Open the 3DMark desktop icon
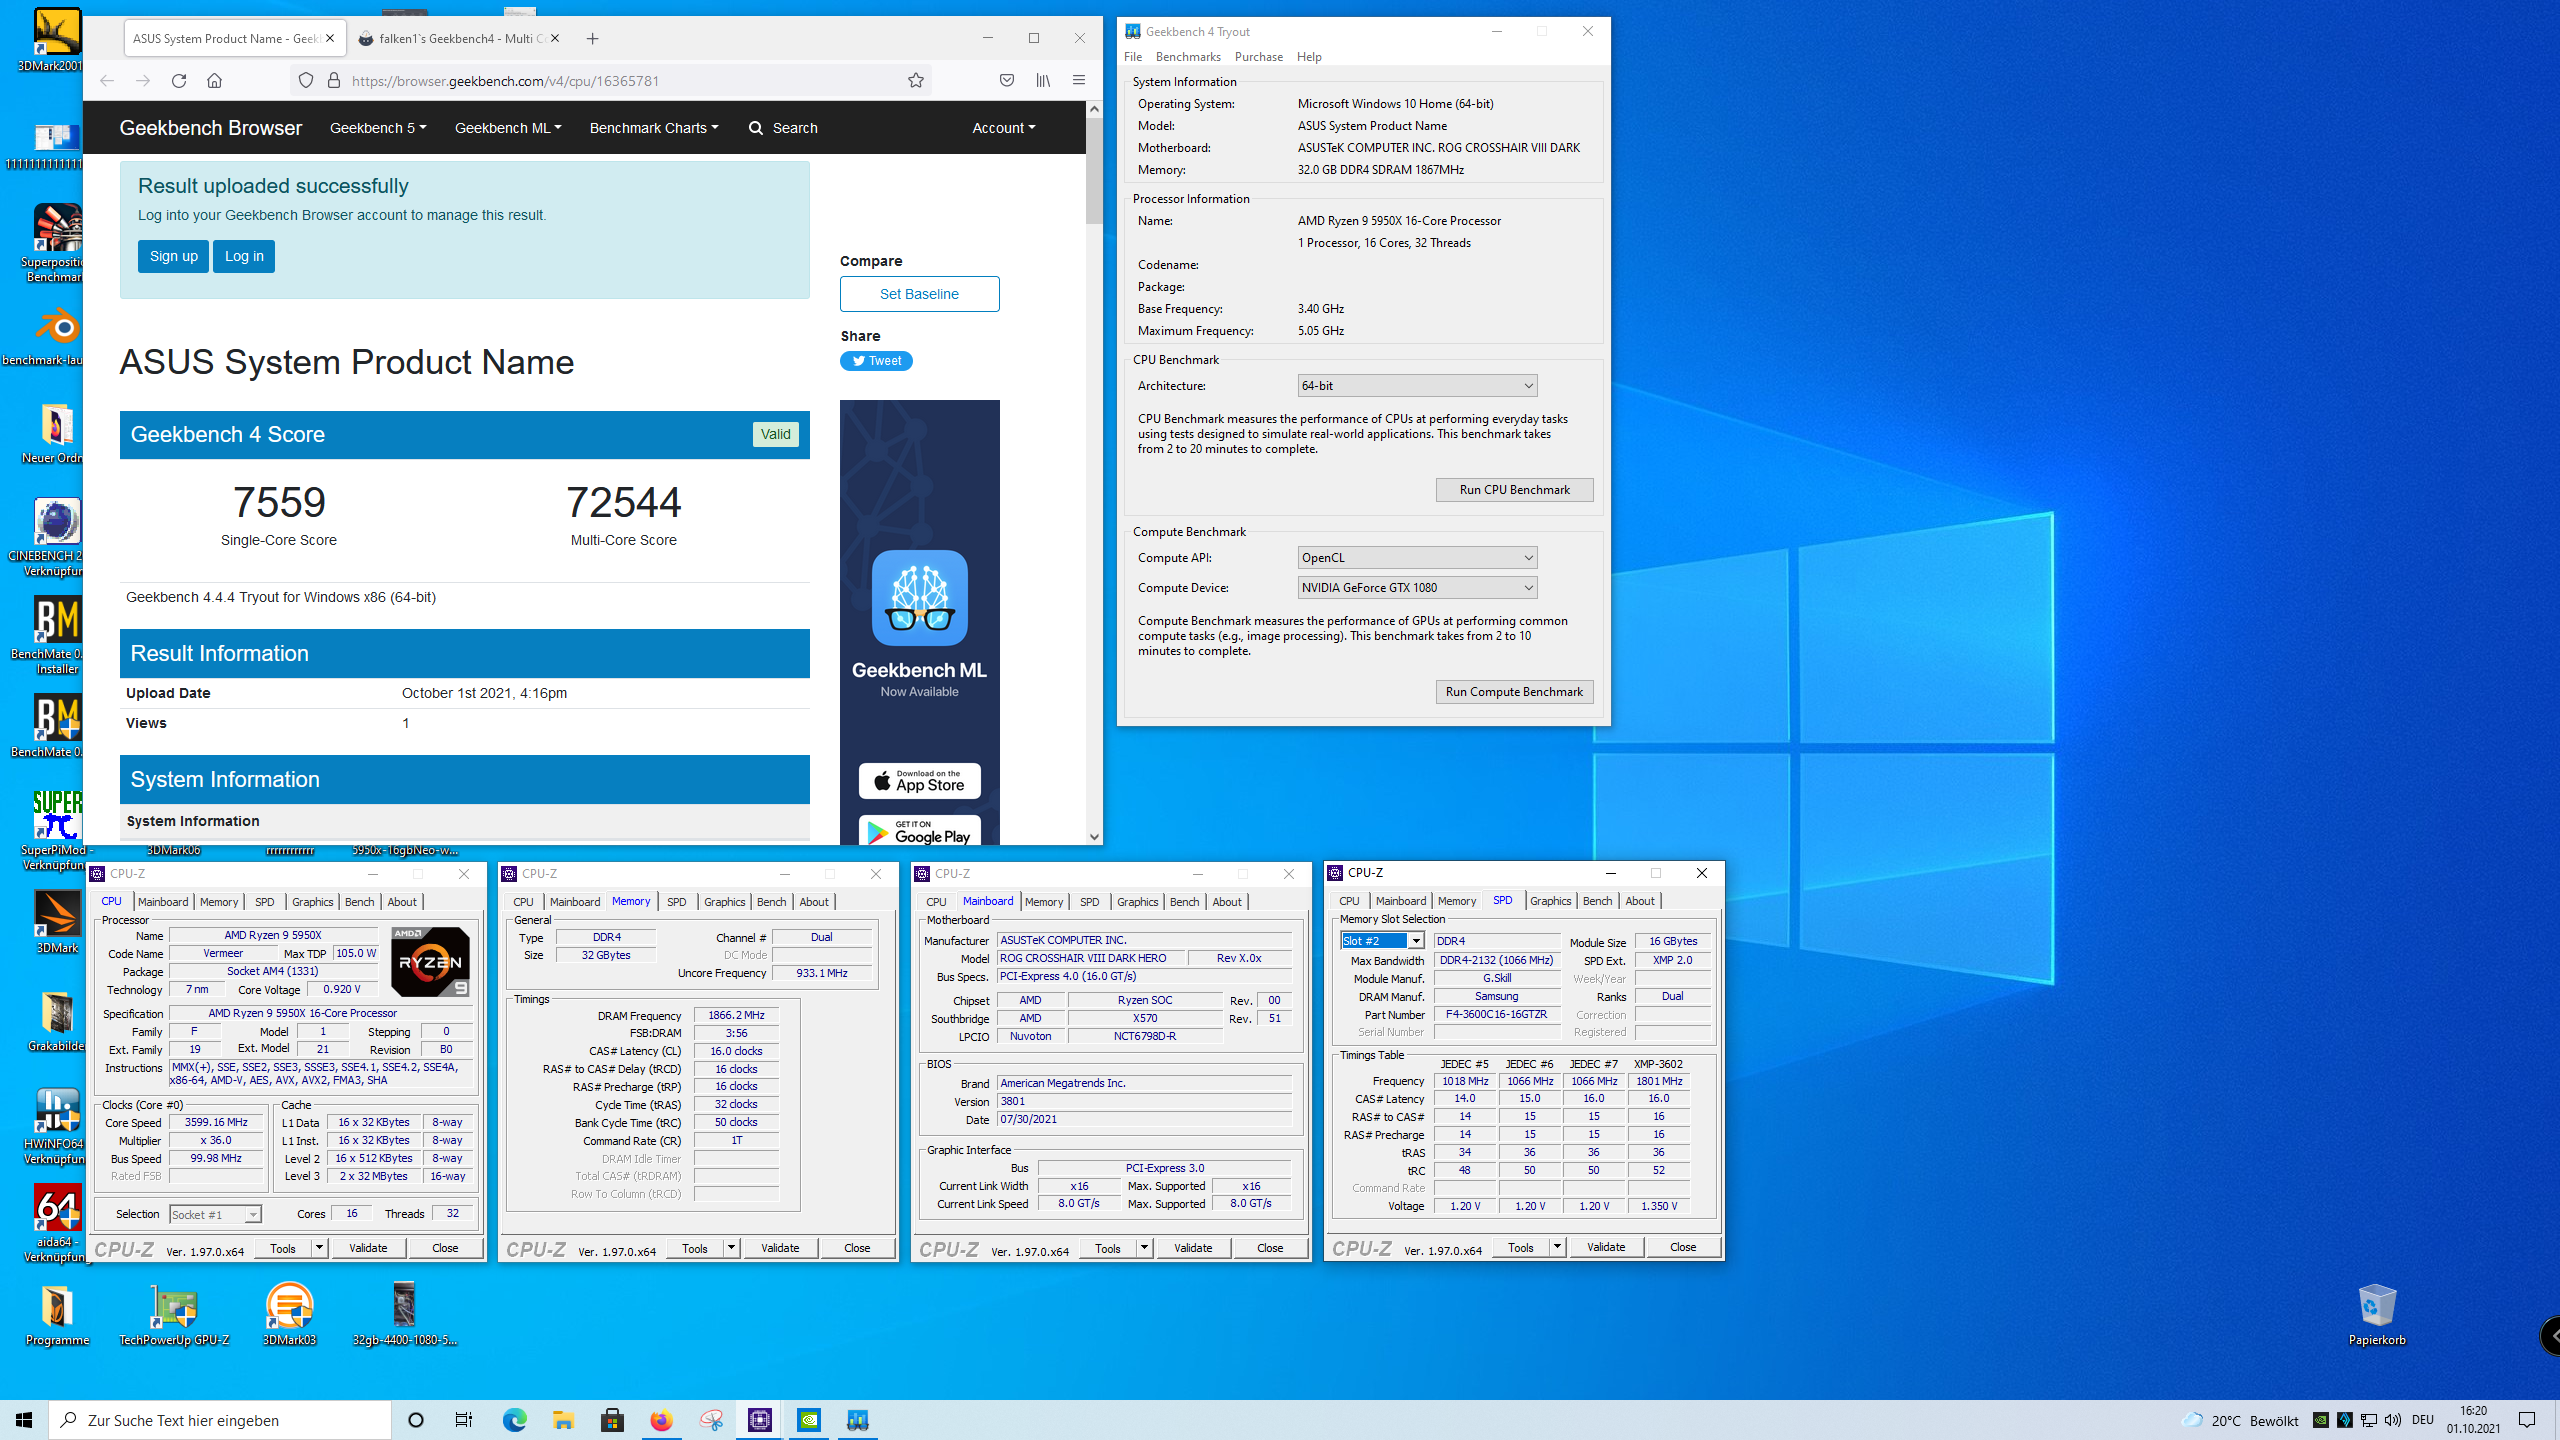The width and height of the screenshot is (2560, 1440). [x=57, y=921]
